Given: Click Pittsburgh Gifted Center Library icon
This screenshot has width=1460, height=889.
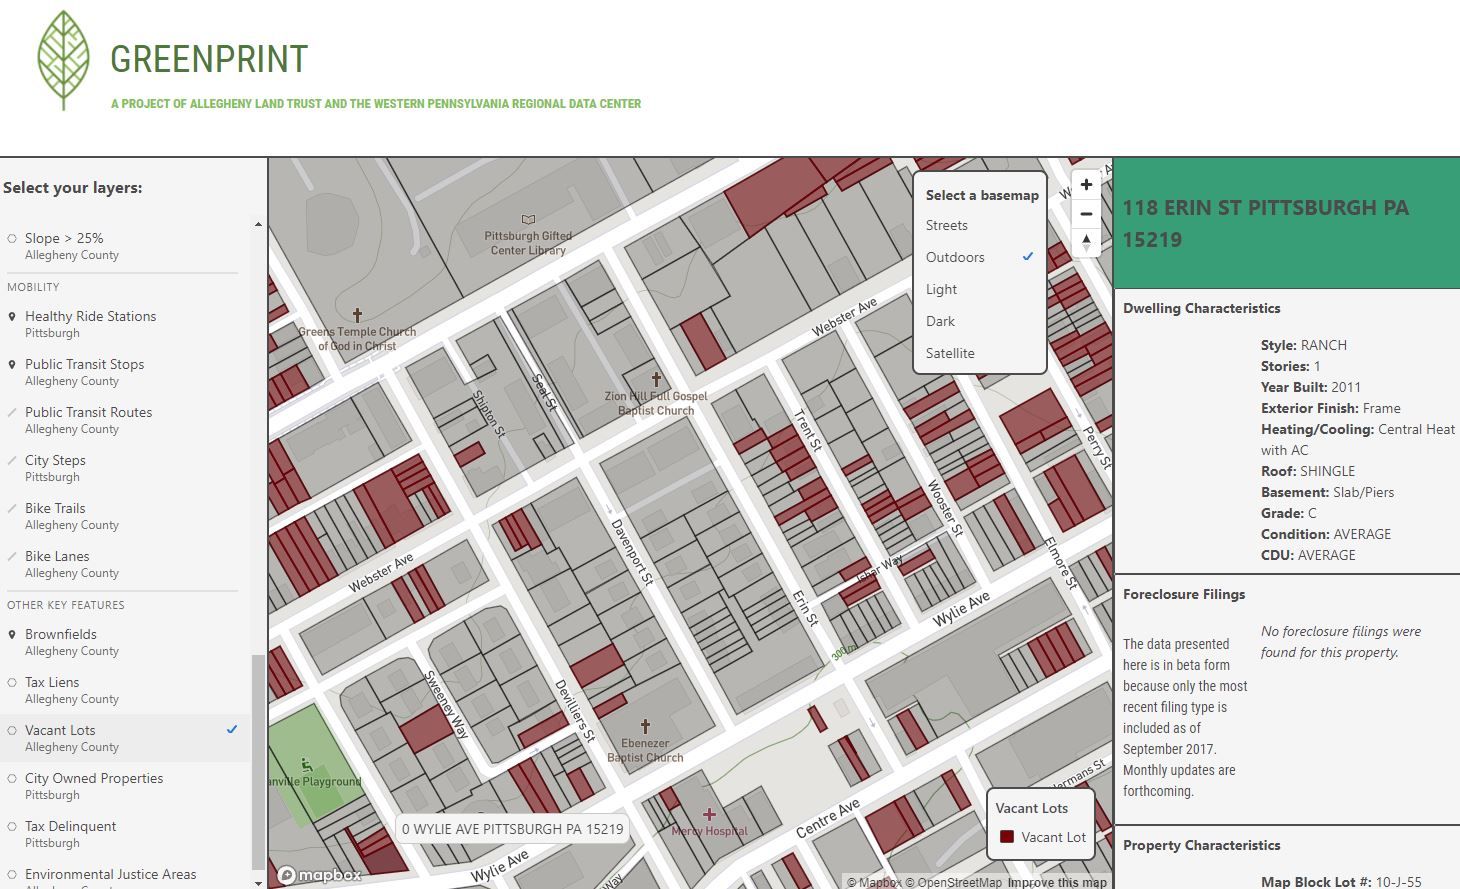Looking at the screenshot, I should [528, 220].
